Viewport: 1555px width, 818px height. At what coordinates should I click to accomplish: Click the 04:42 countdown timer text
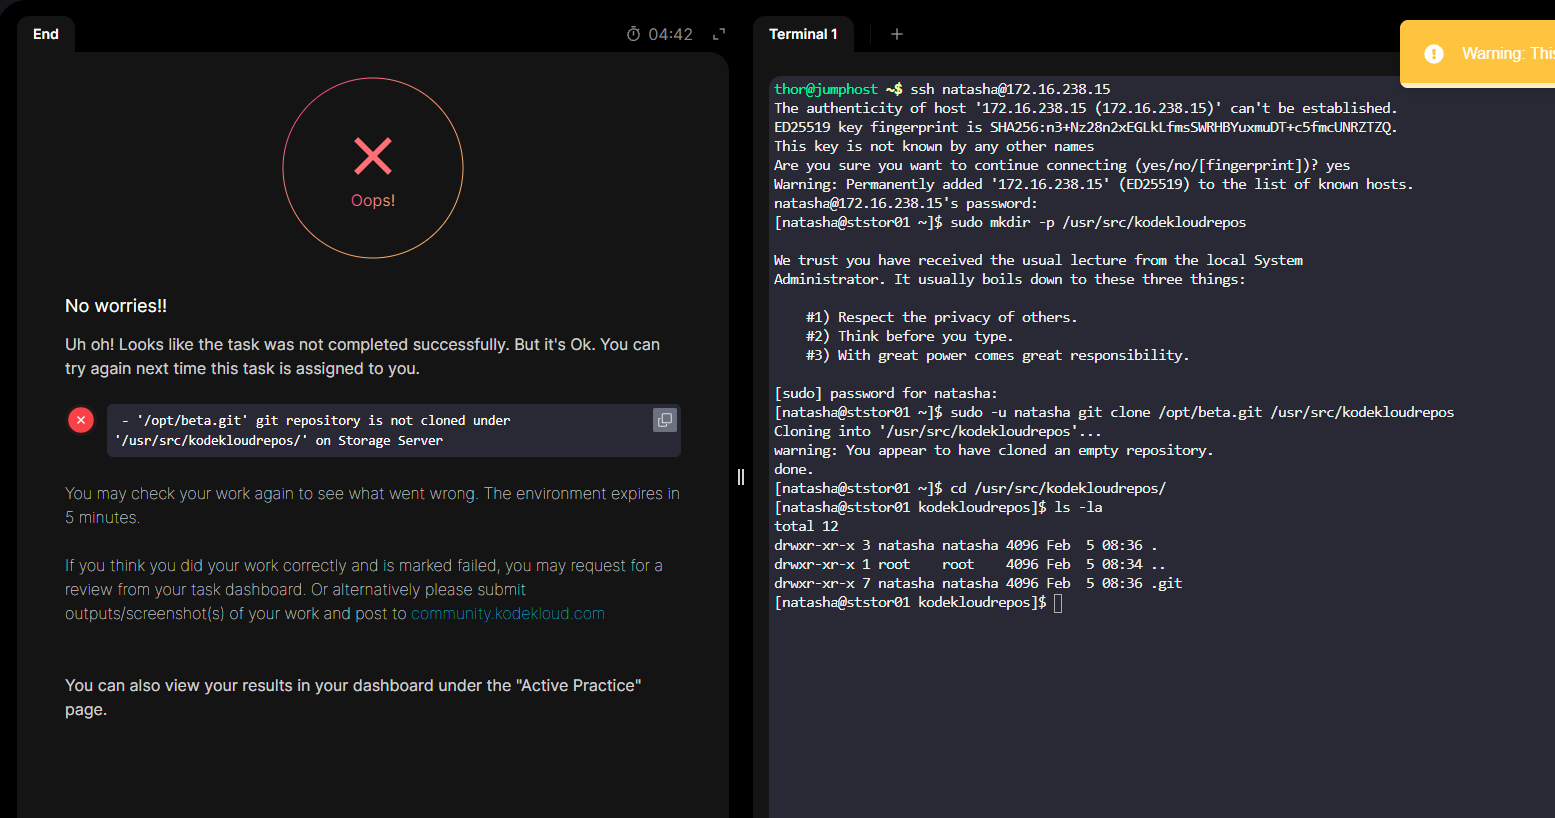pyautogui.click(x=670, y=34)
